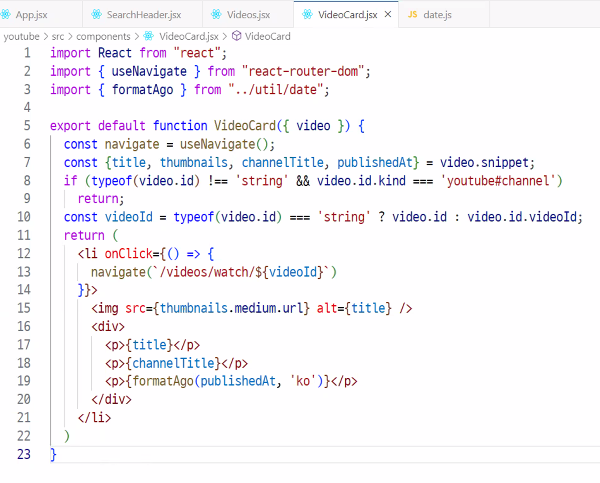The width and height of the screenshot is (600, 483).
Task: Click thumbnails in destructuring on line 7
Action: [x=194, y=162]
